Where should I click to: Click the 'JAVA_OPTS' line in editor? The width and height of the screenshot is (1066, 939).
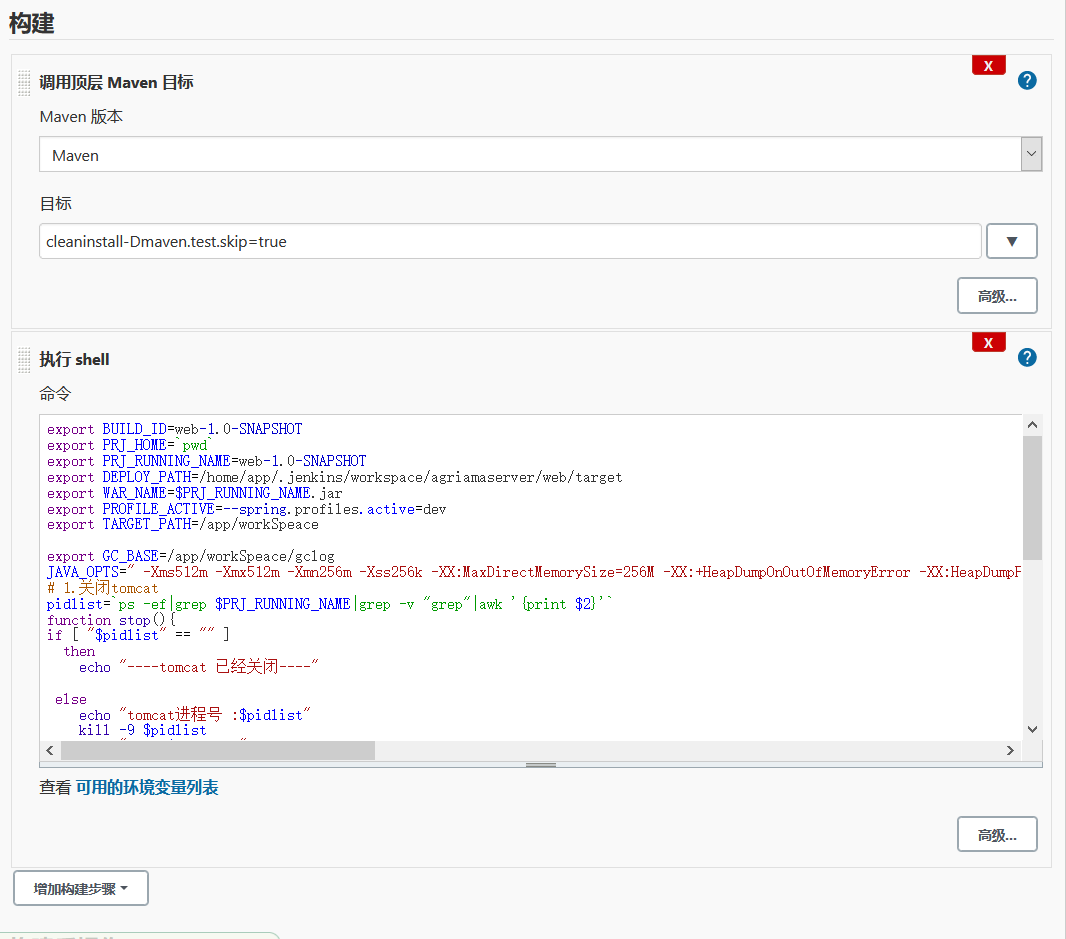(x=534, y=572)
